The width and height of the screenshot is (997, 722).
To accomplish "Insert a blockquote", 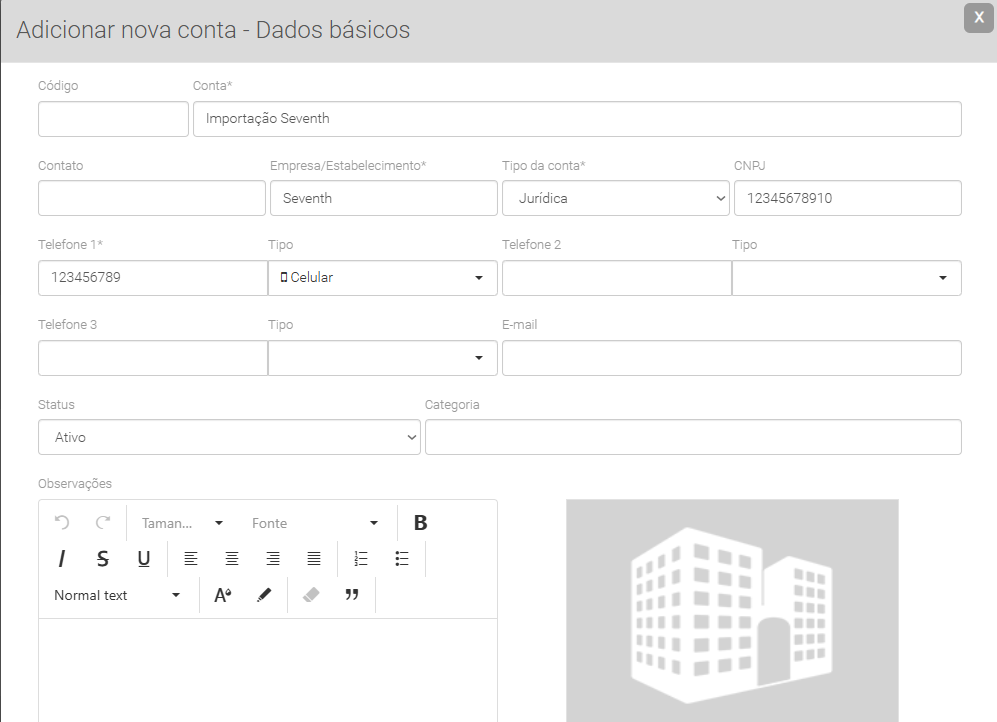I will (x=352, y=595).
